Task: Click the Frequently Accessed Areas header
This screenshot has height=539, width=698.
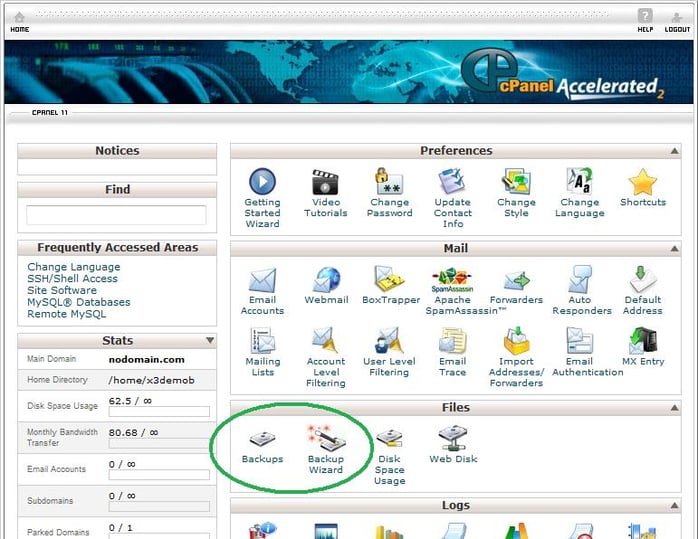Action: click(117, 247)
